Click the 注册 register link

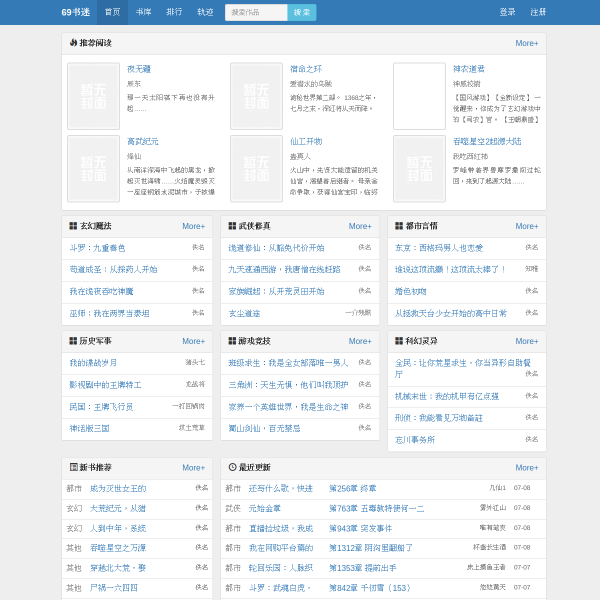coord(538,12)
